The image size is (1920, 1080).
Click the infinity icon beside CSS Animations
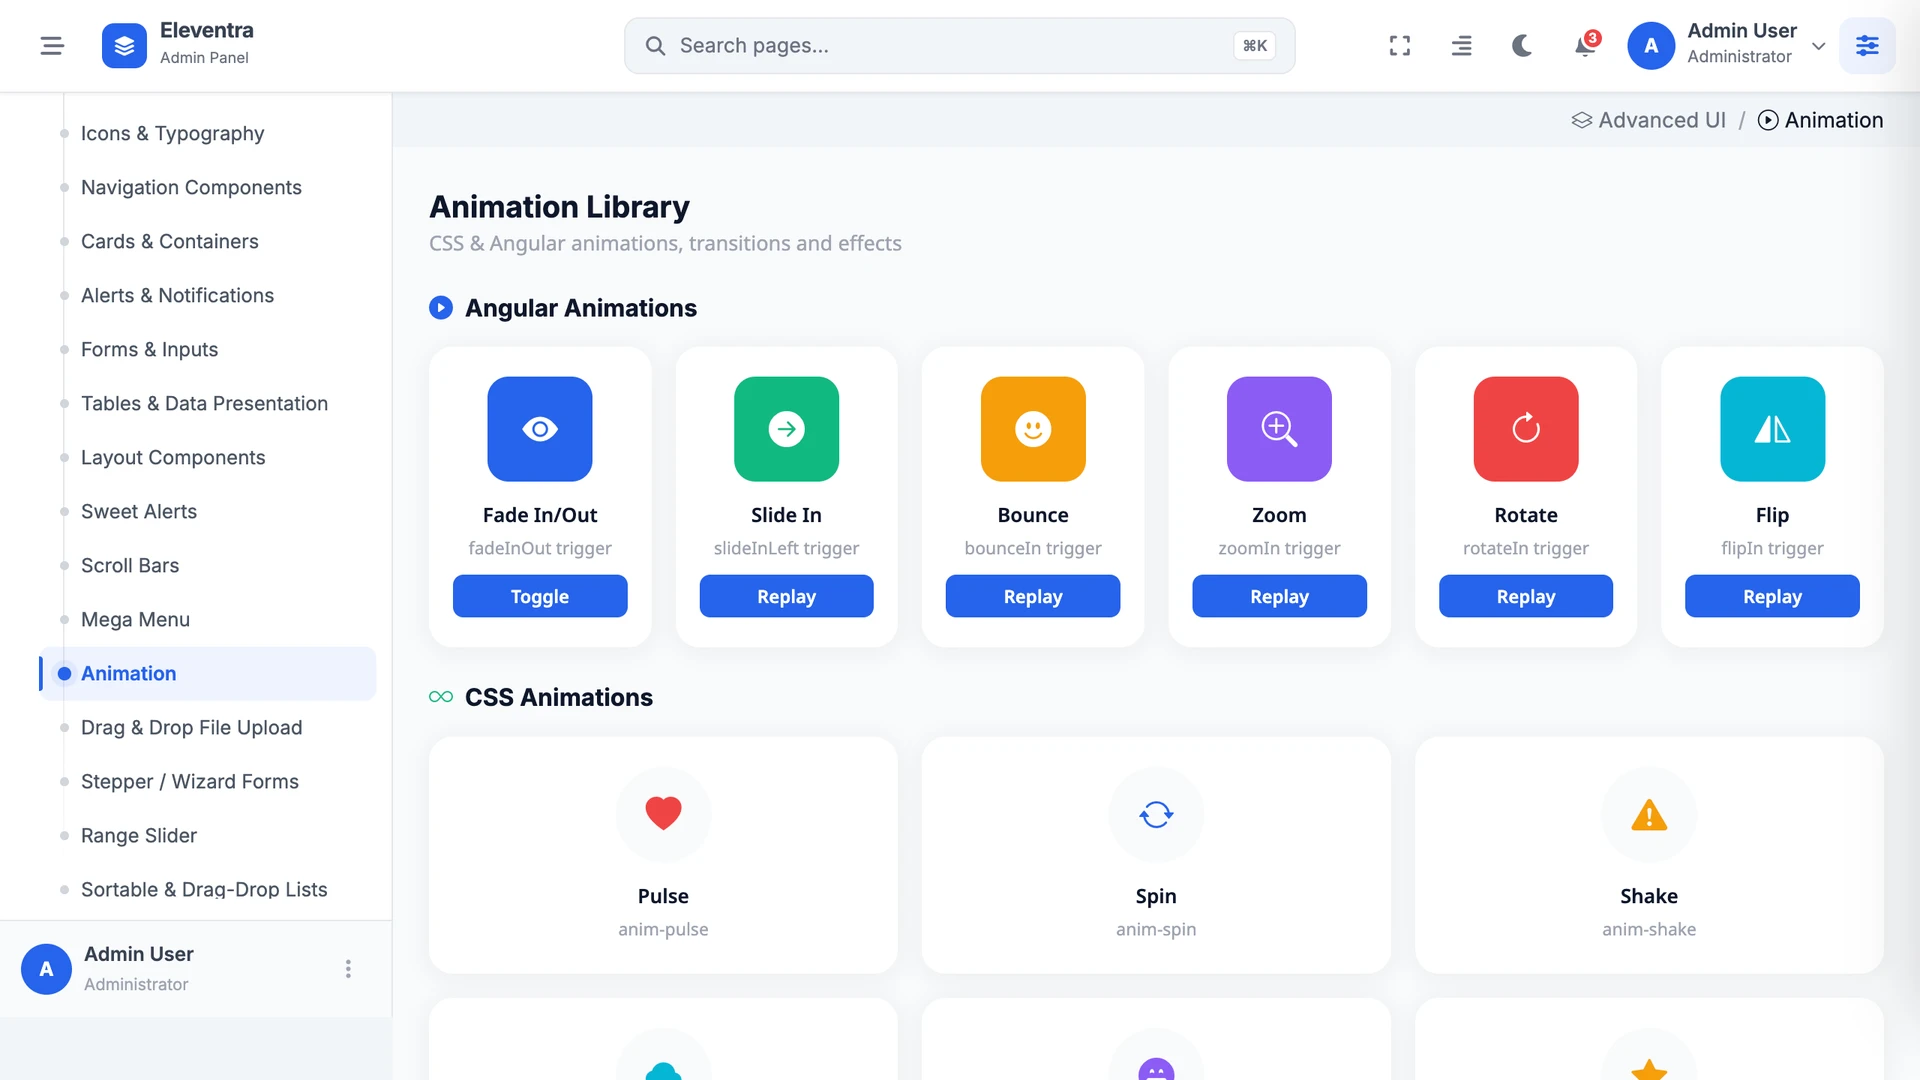[441, 697]
